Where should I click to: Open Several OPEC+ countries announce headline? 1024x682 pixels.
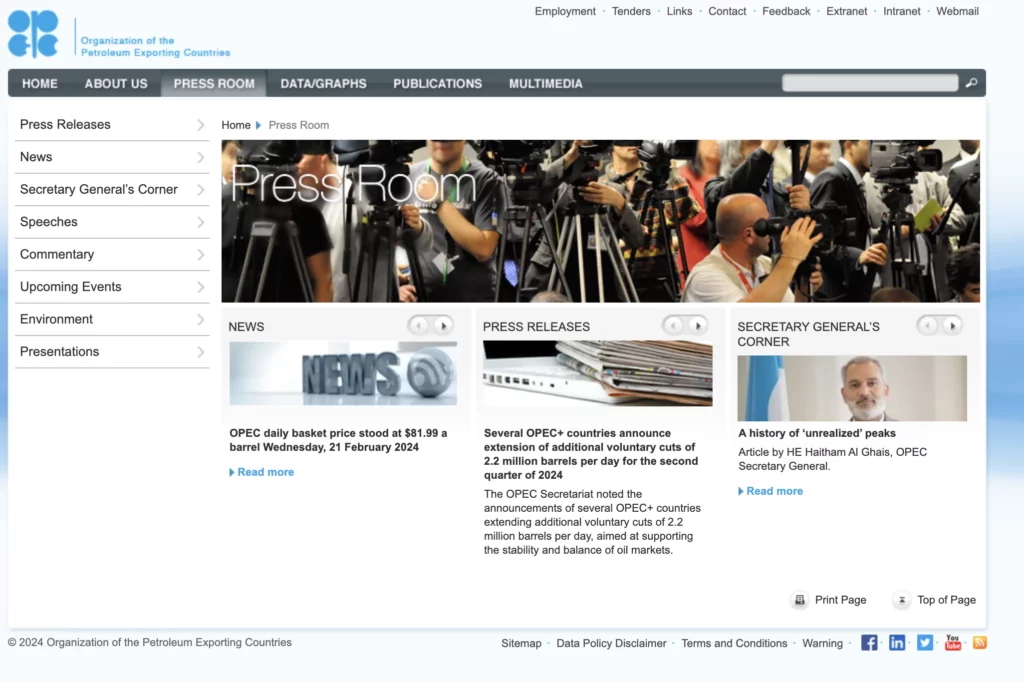coord(591,454)
